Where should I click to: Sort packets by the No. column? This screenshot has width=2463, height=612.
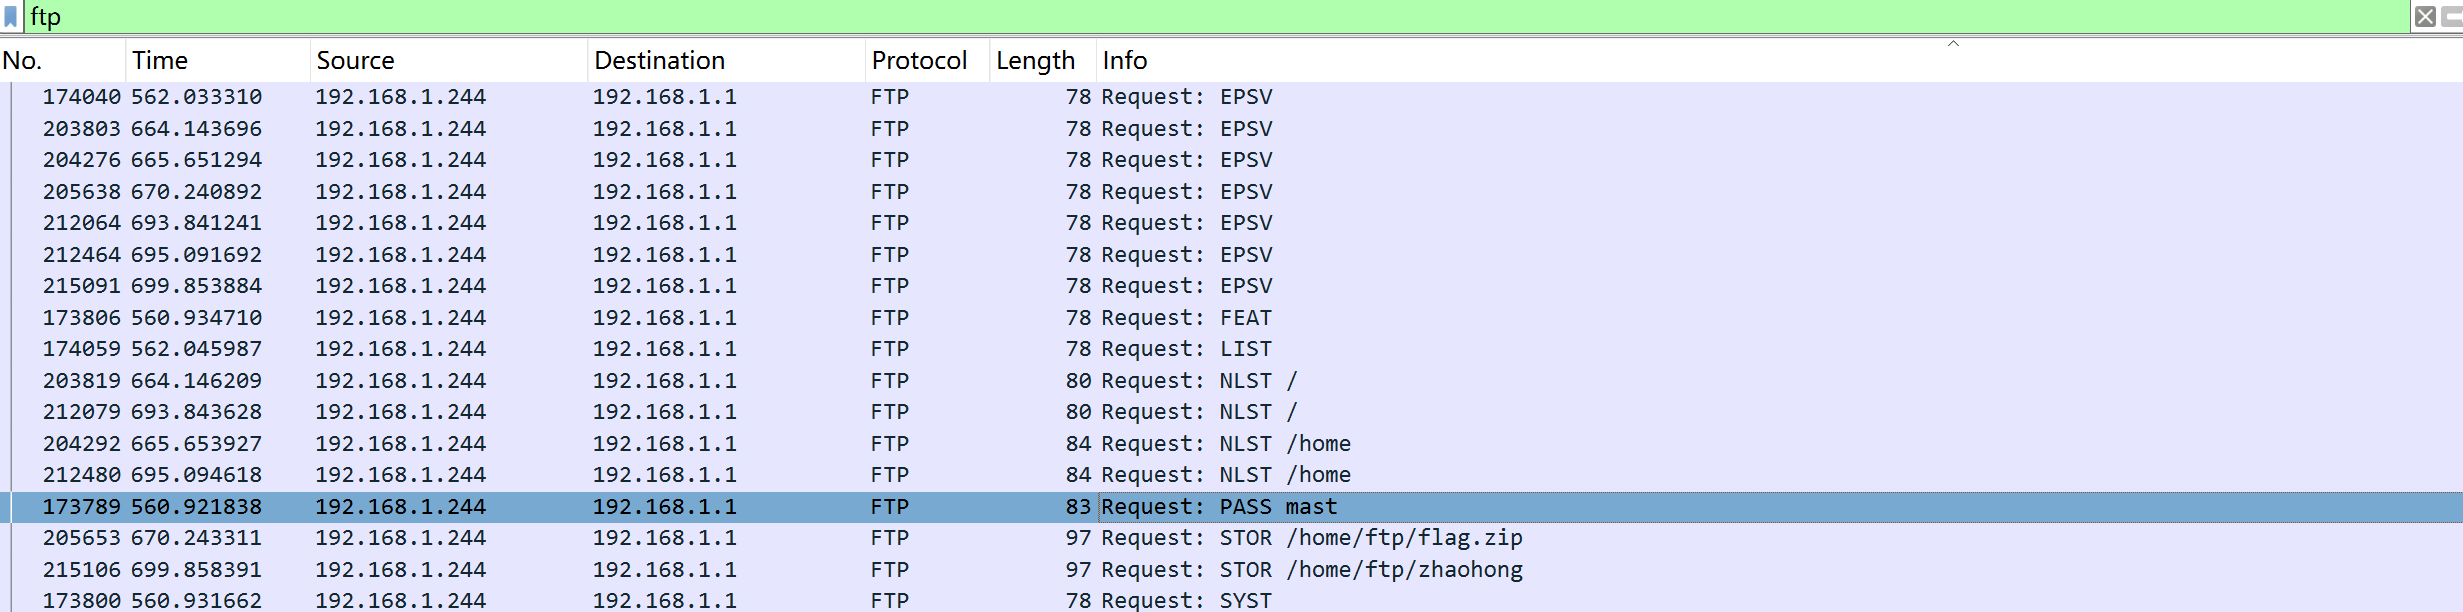60,61
